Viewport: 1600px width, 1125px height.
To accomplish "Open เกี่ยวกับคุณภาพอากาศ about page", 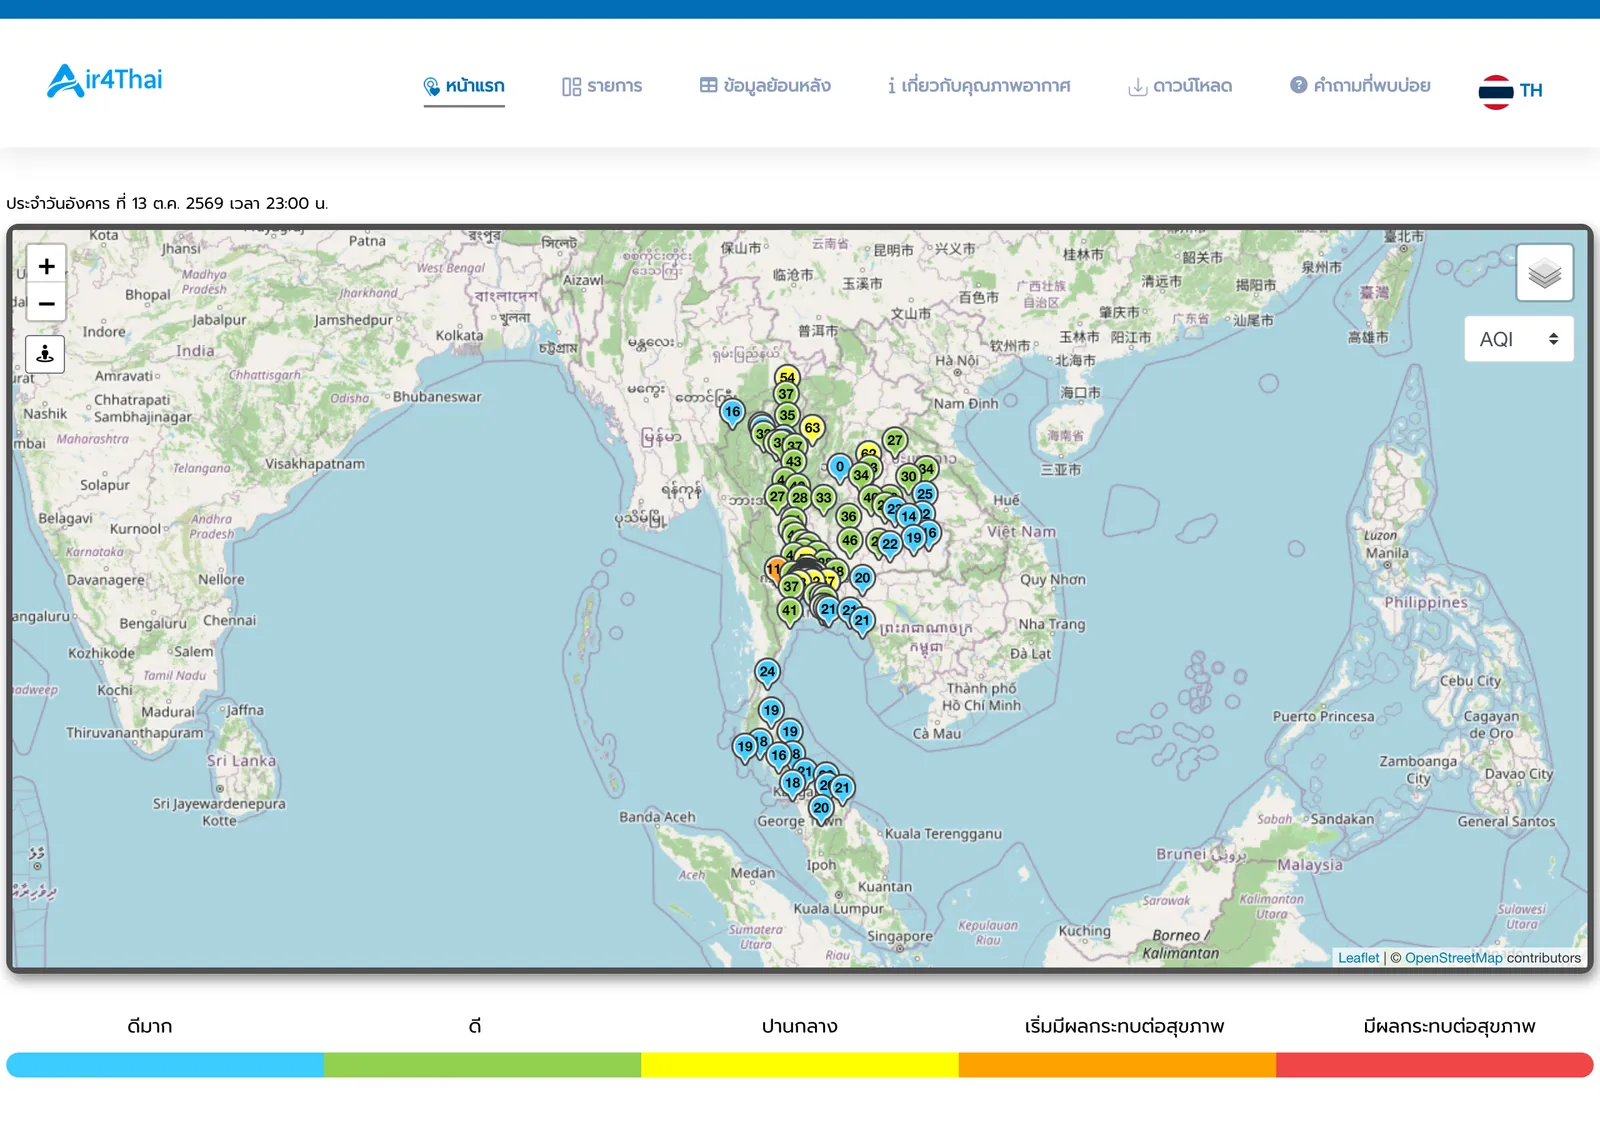I will [979, 86].
